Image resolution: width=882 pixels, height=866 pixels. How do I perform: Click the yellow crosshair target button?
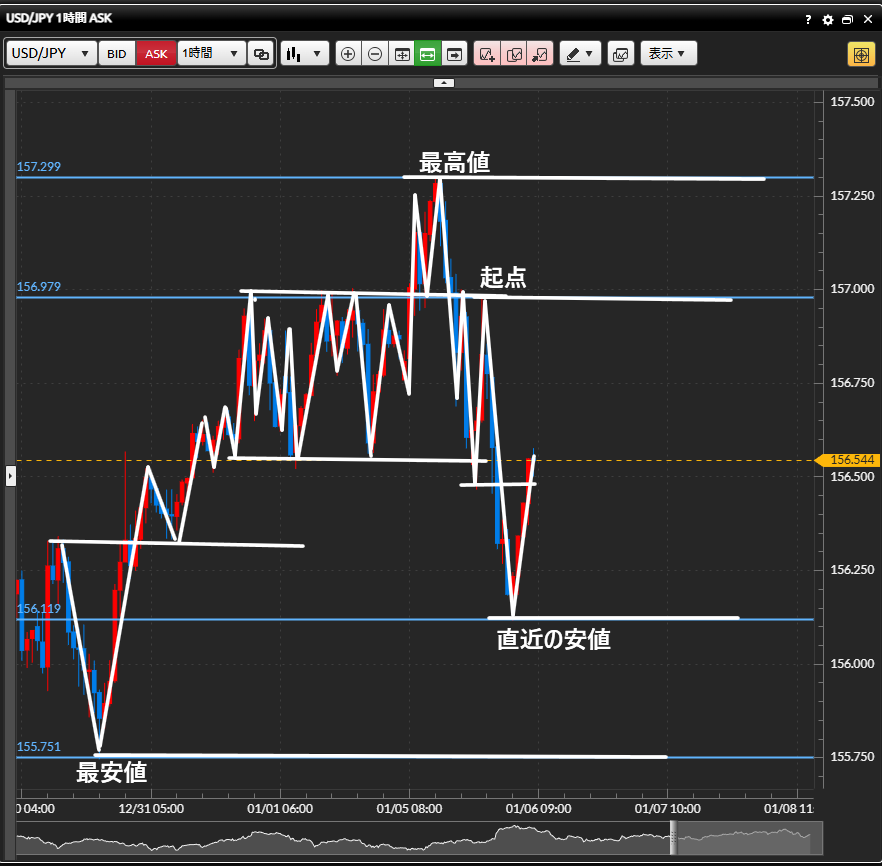(x=860, y=54)
